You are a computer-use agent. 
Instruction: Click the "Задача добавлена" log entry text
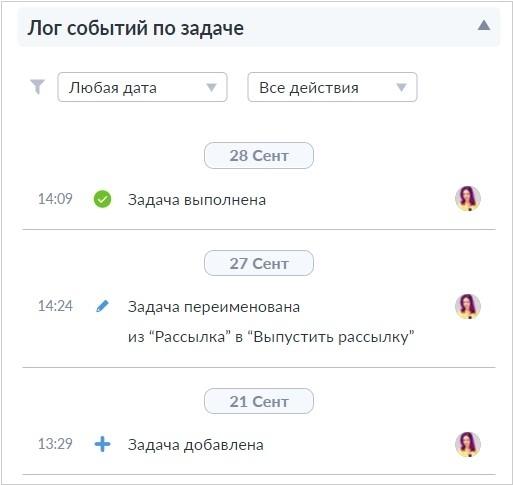click(x=196, y=445)
